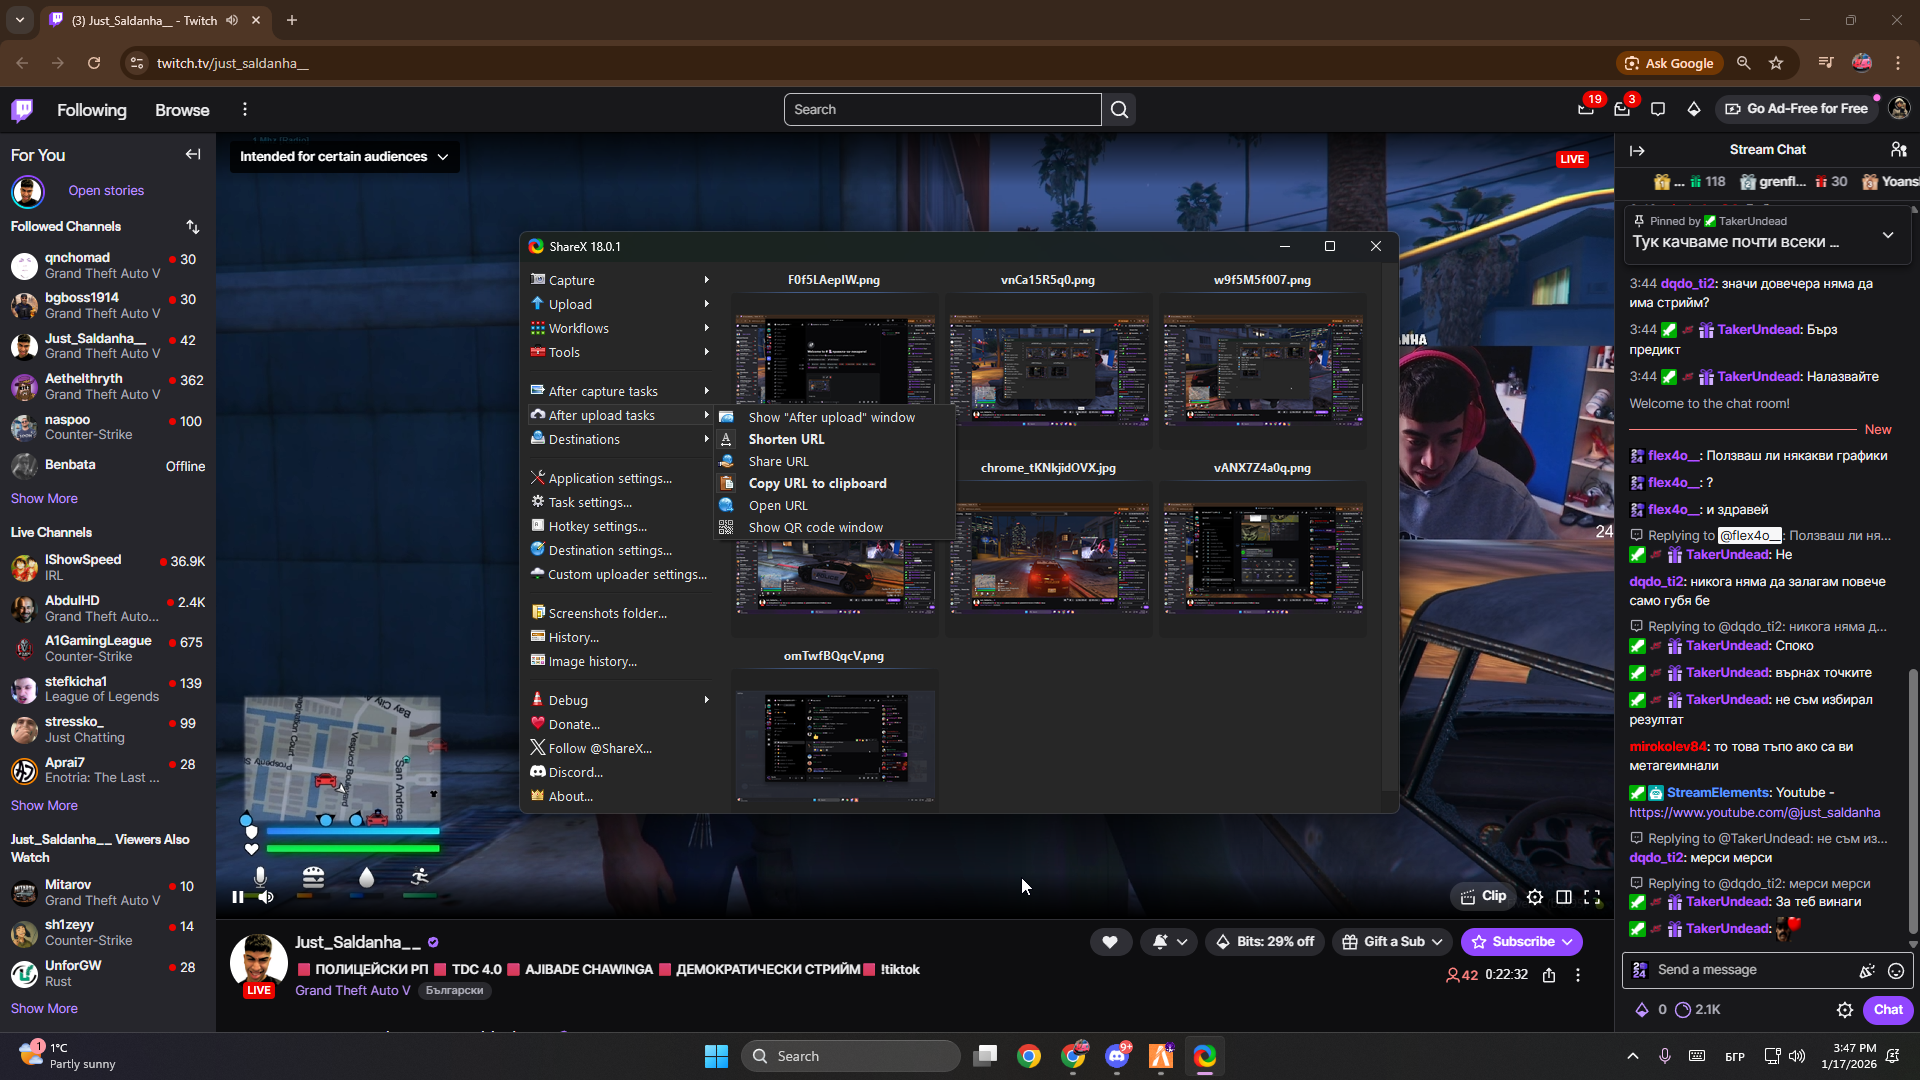Viewport: 1920px width, 1080px height.
Task: Open the omTwfBQqcV.png screenshot thumbnail
Action: coord(835,743)
